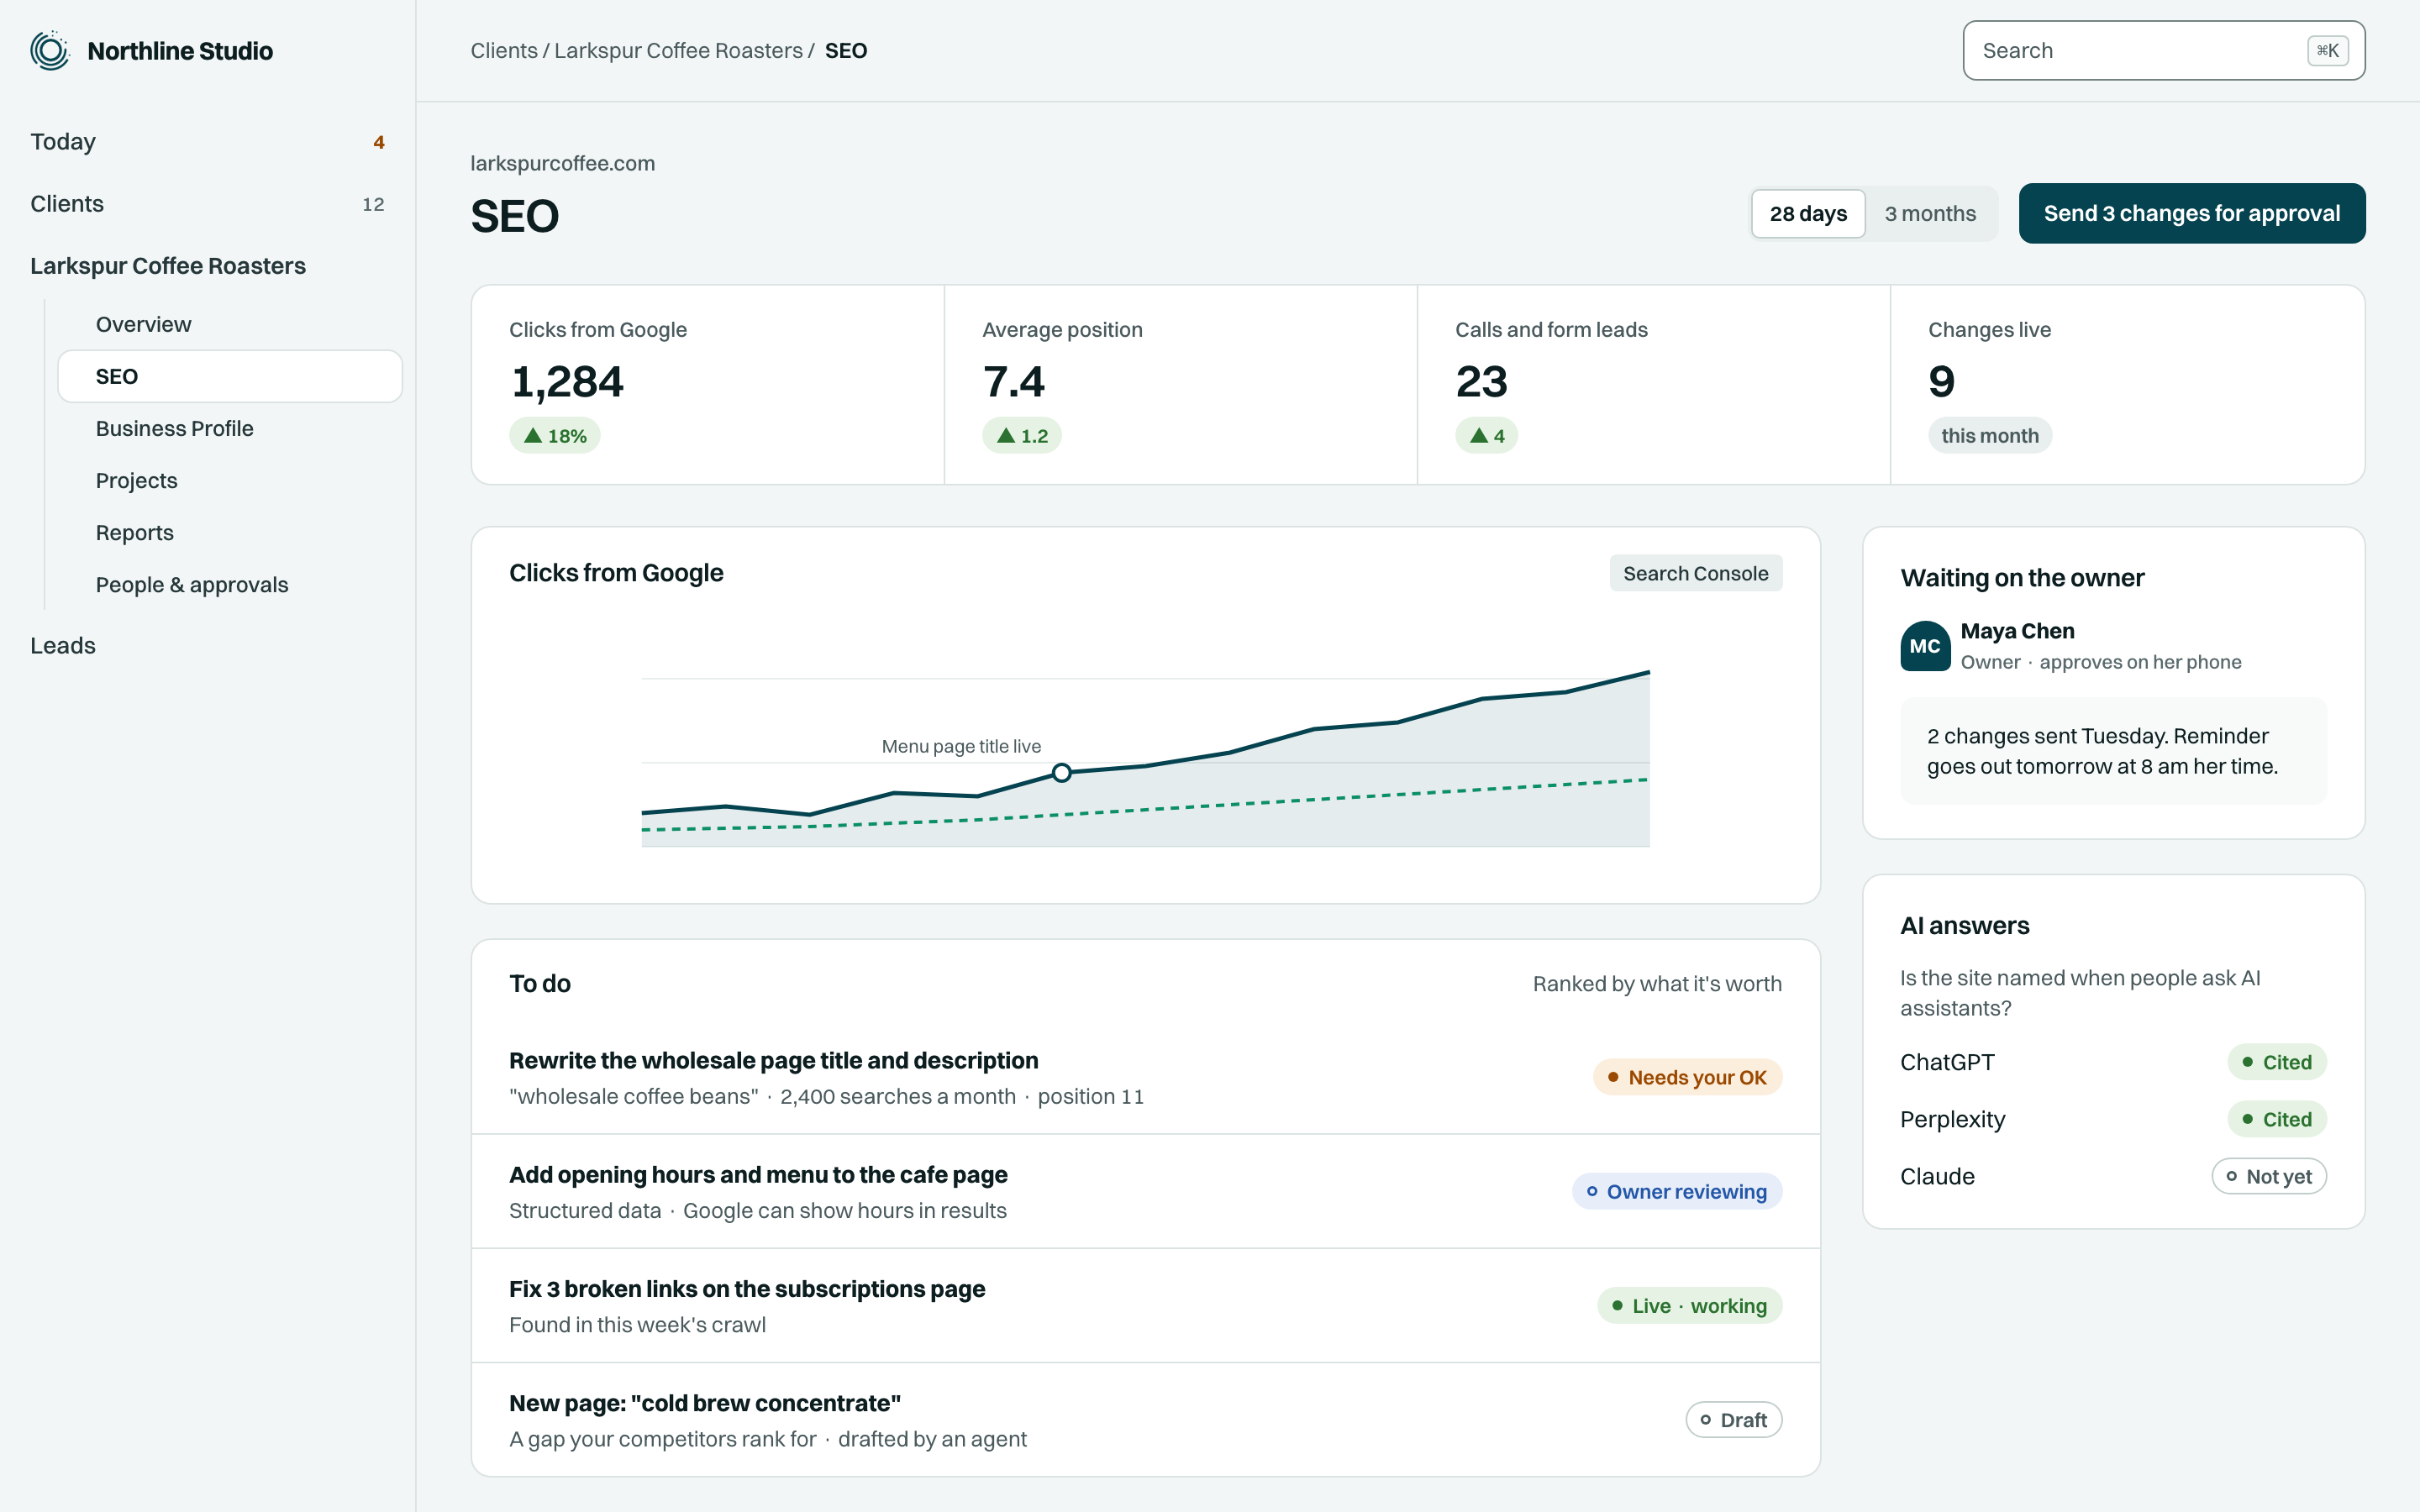Click the Average position metric card
Screen dimensions: 2420x1512
tap(1181, 385)
